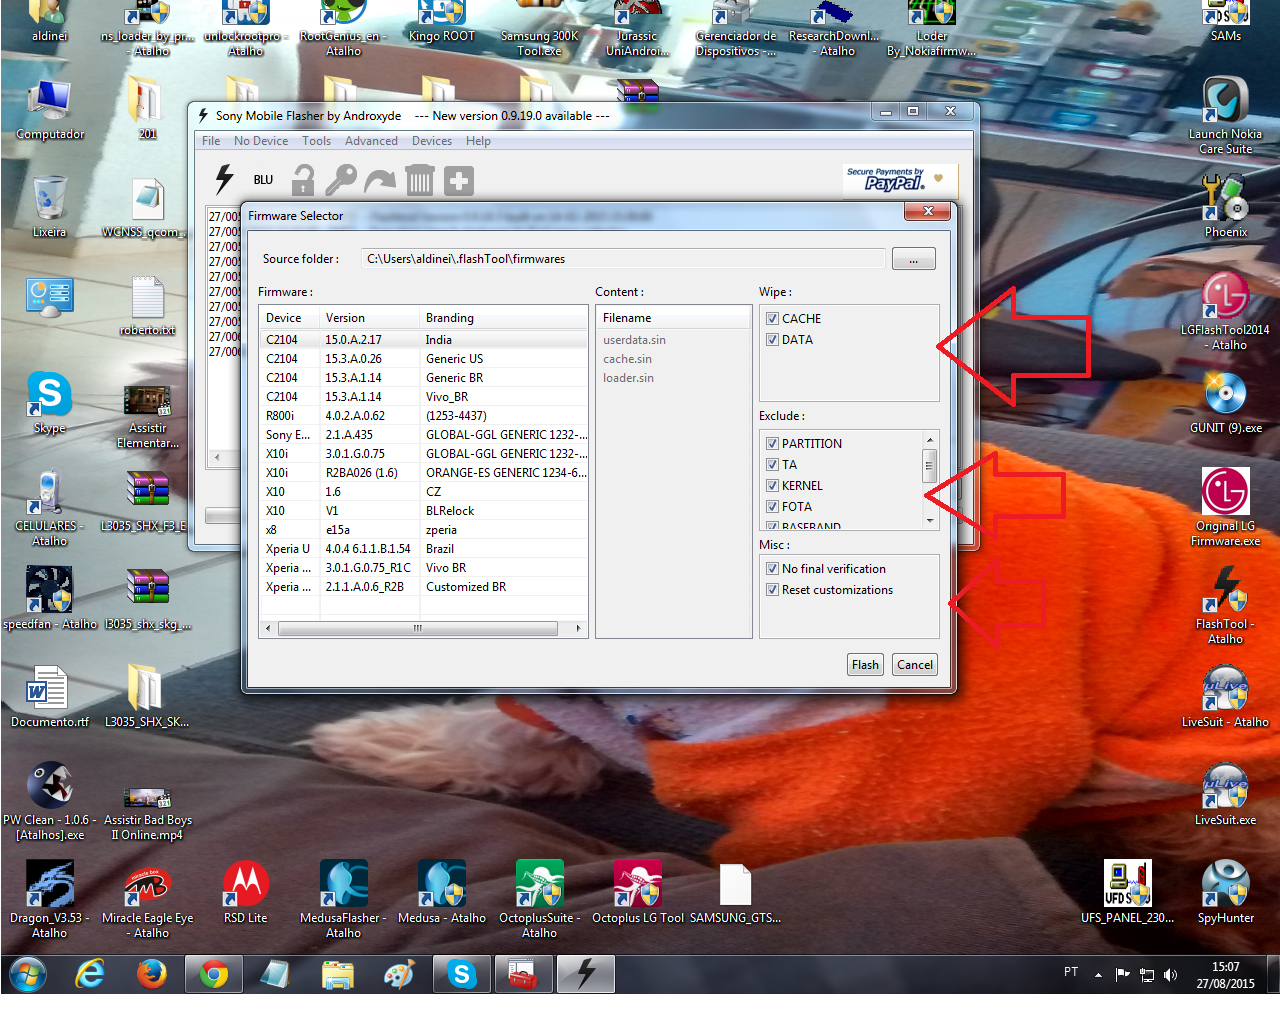
Task: Open the Kingo ROOT desktop icon
Action: 441,23
